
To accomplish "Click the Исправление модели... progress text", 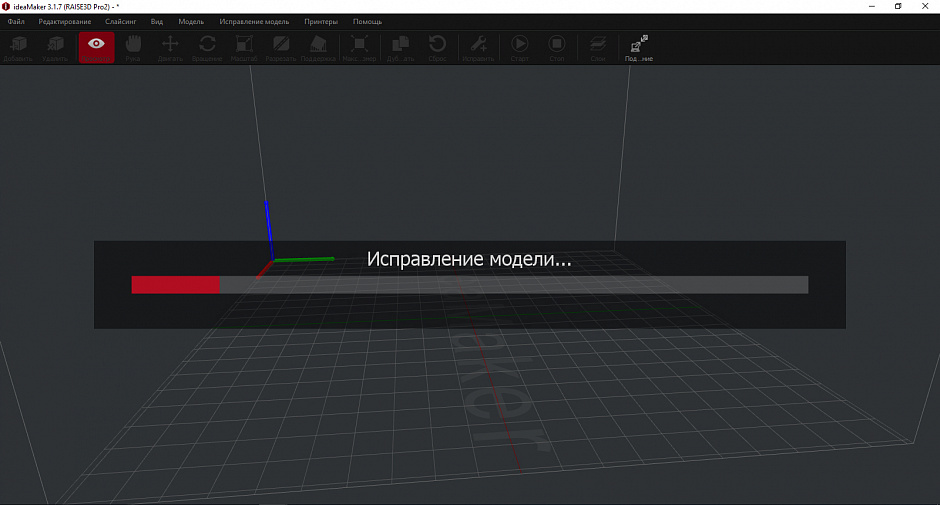I will click(469, 259).
